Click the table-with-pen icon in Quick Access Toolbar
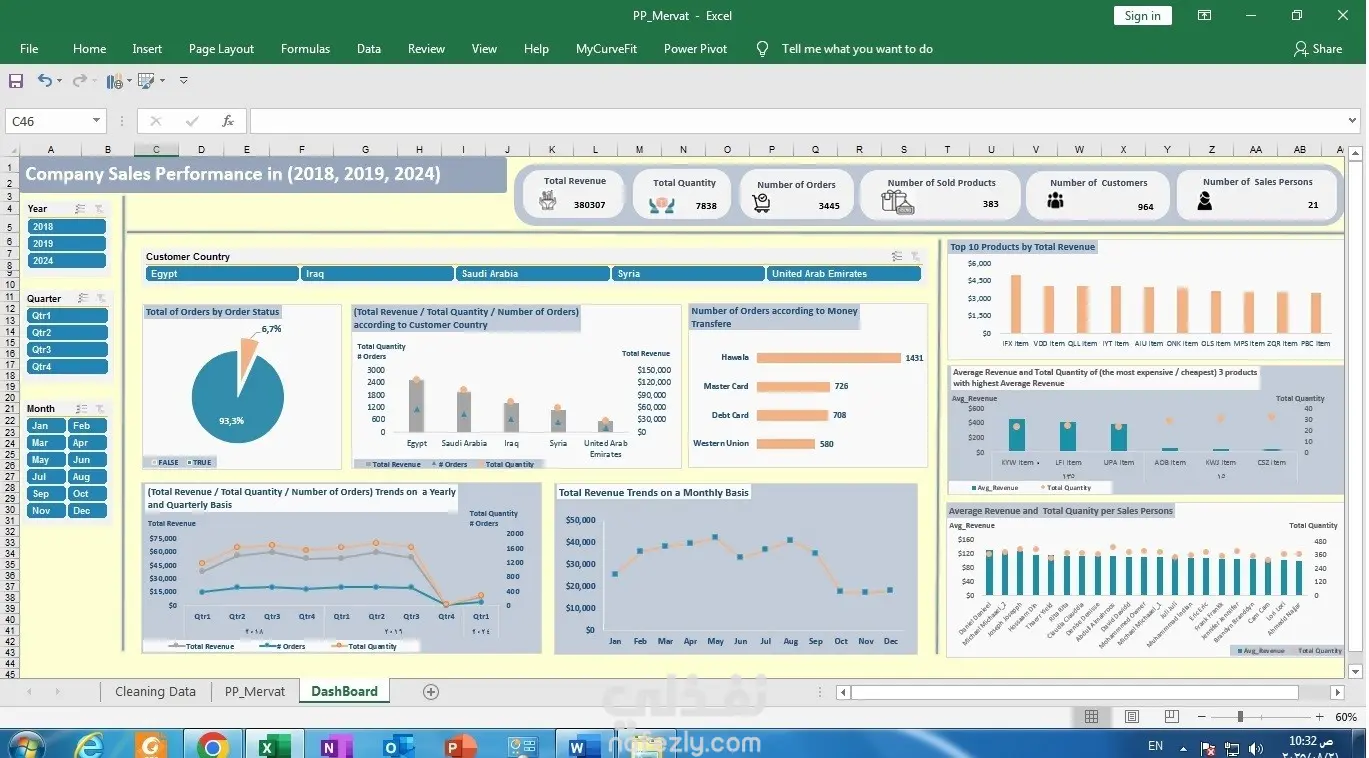 [x=146, y=81]
